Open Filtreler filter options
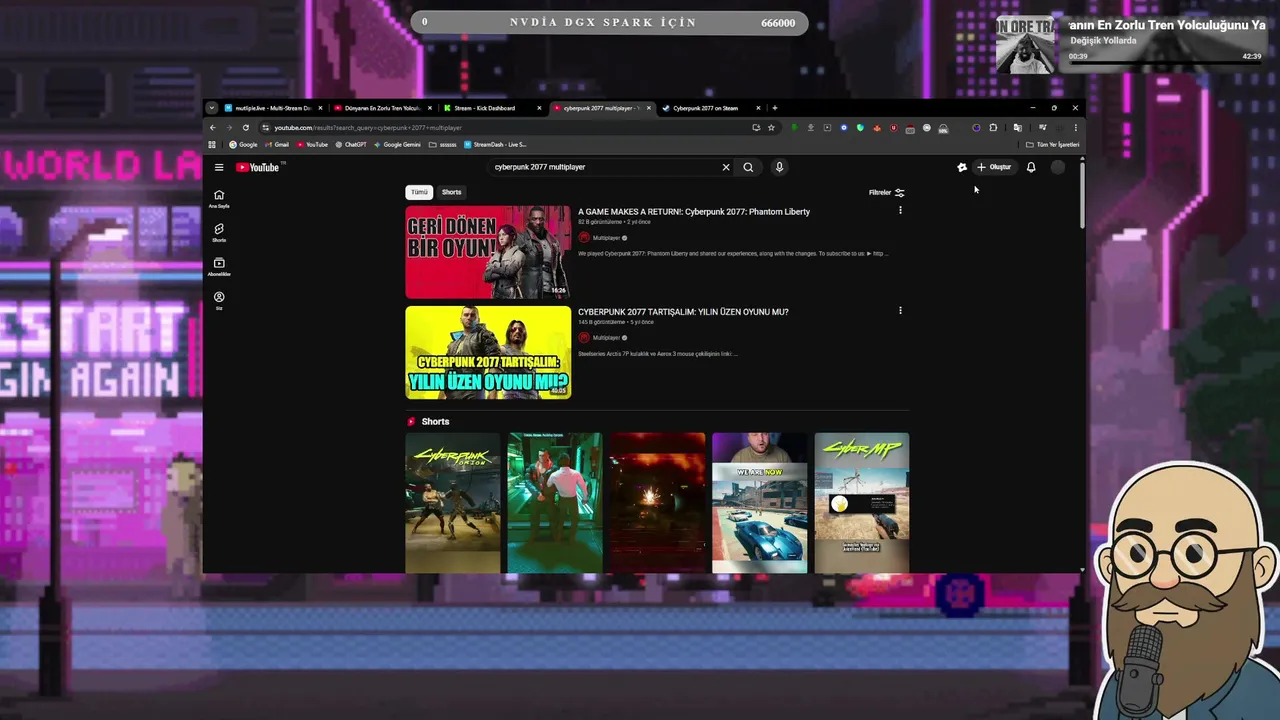 point(887,192)
